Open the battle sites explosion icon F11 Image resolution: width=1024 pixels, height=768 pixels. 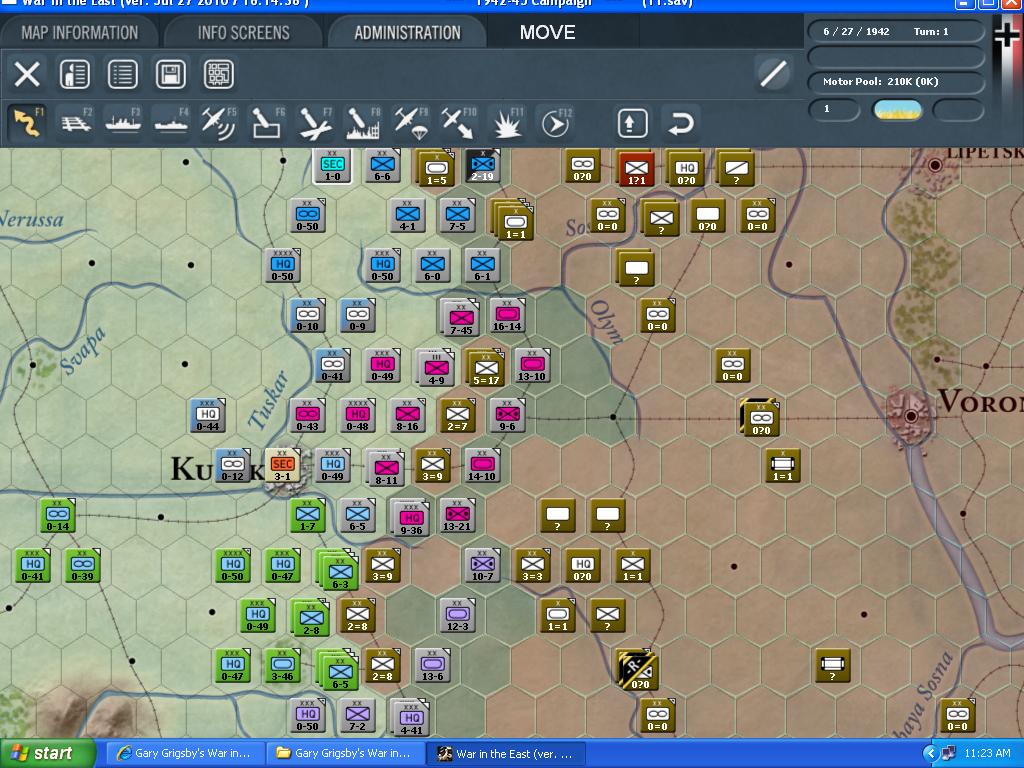pyautogui.click(x=507, y=123)
